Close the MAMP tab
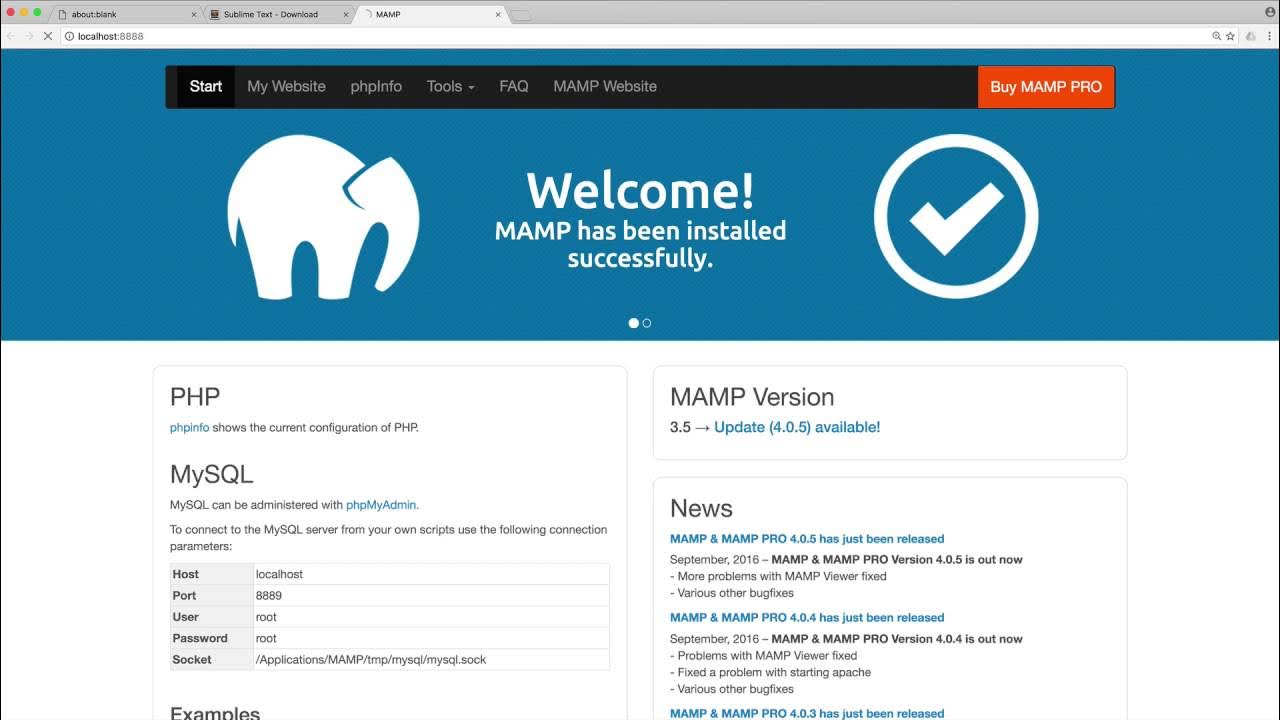 click(498, 15)
